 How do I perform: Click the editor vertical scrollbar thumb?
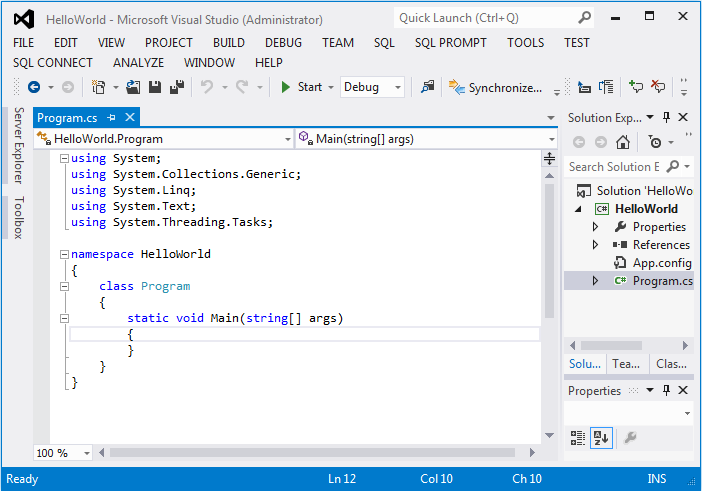pos(549,251)
